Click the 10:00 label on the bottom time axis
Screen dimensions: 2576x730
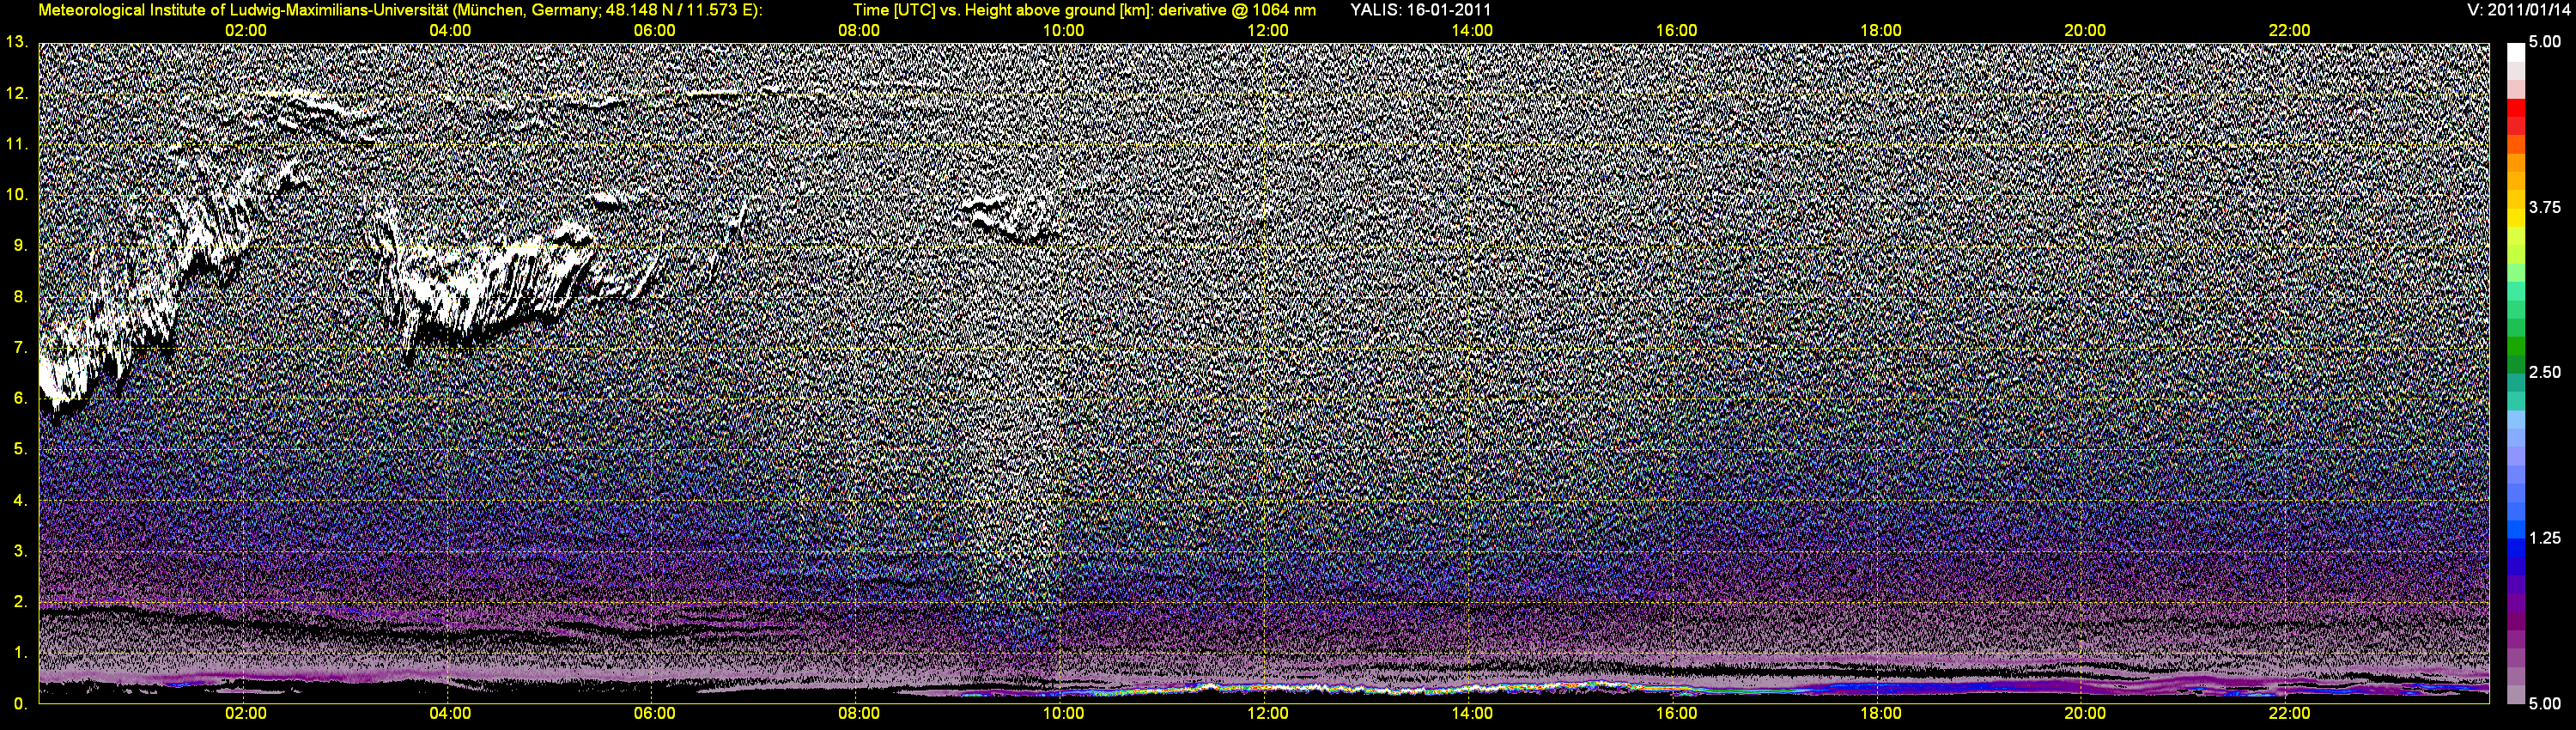click(1063, 714)
